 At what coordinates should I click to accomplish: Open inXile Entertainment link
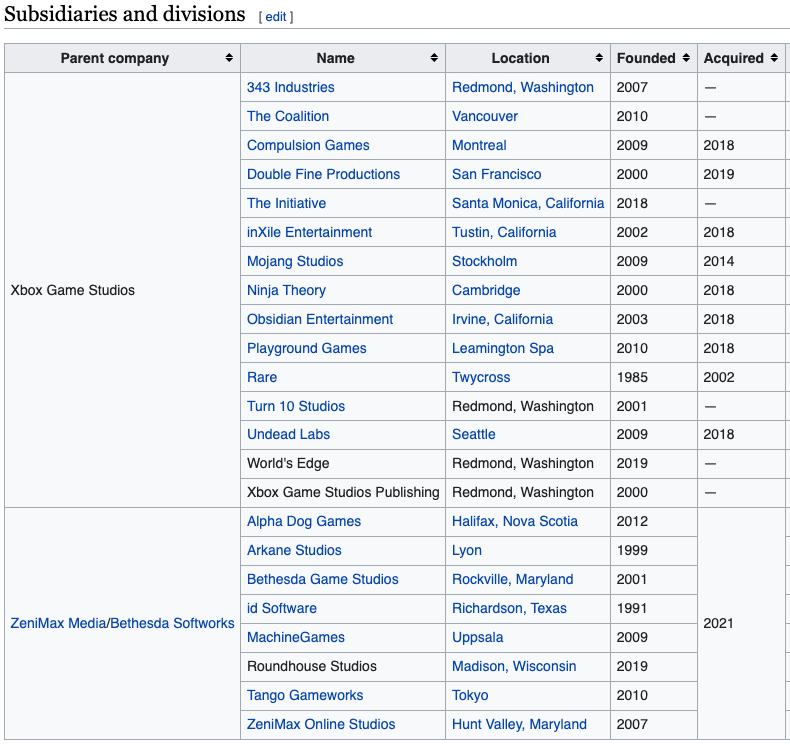coord(309,232)
